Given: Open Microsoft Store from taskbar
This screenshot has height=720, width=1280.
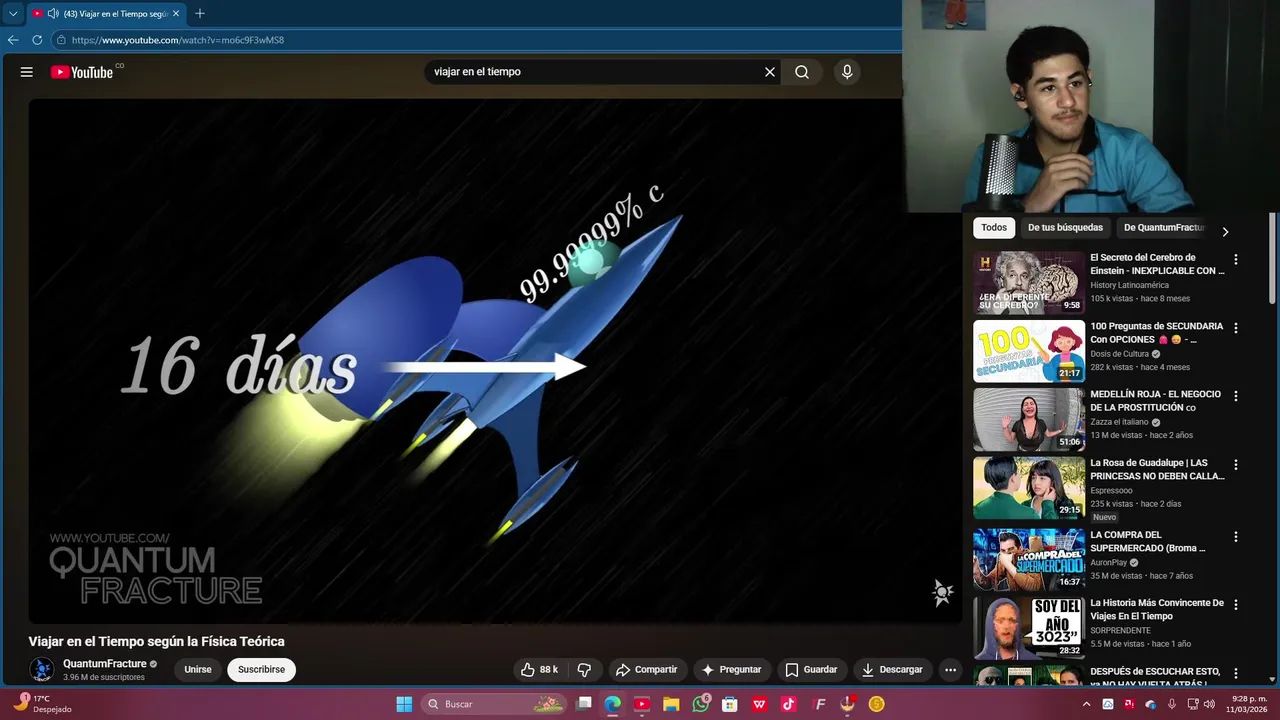Looking at the screenshot, I should 730,704.
